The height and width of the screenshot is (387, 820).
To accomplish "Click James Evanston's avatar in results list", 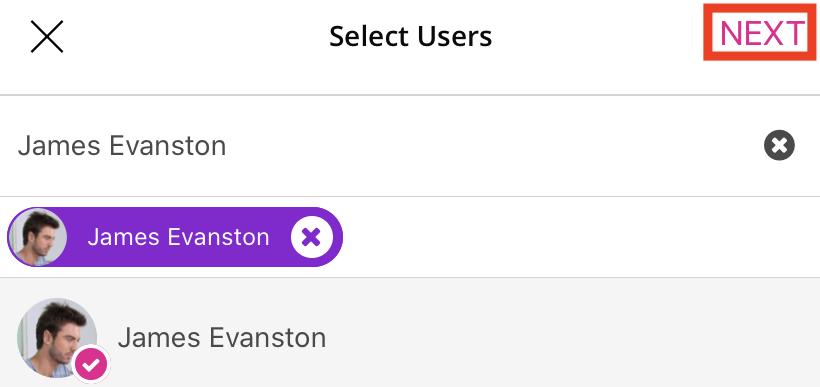I will (57, 338).
